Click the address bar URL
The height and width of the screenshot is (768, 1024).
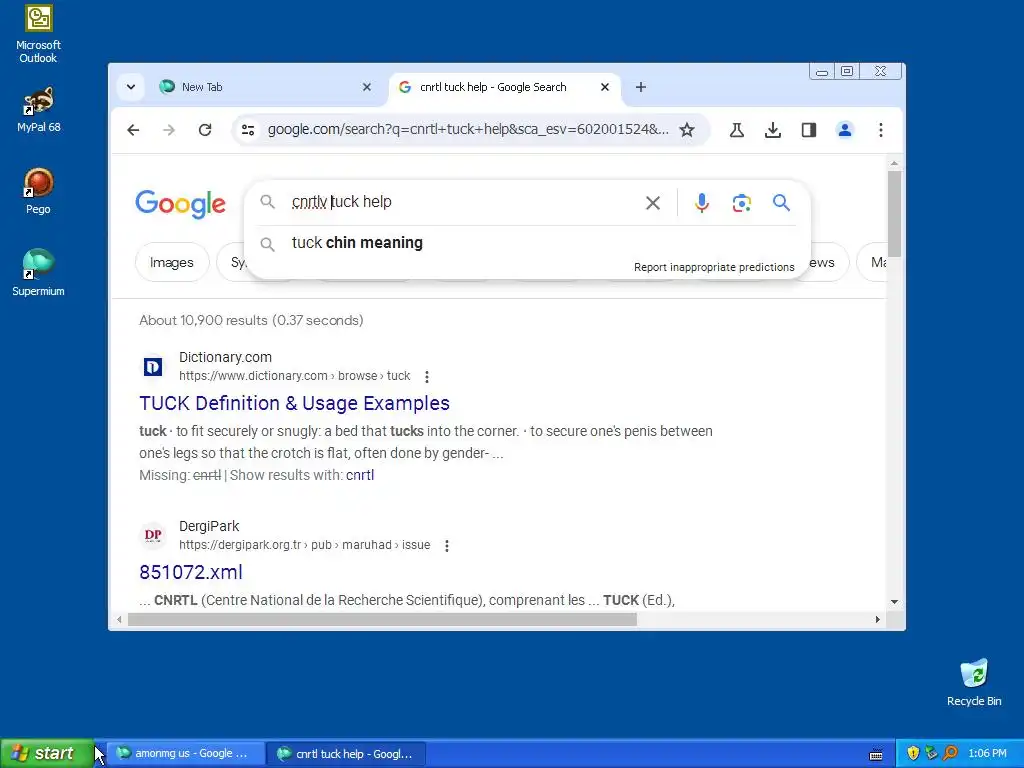point(468,129)
